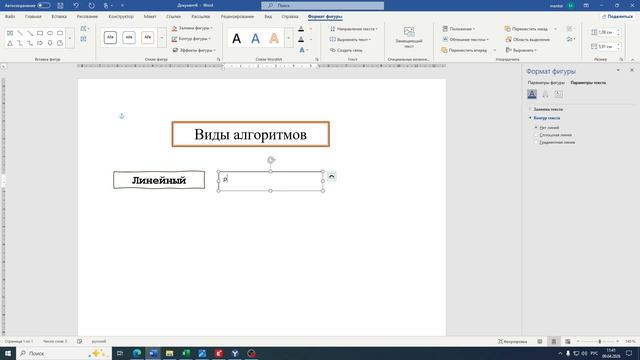Click the zoom slider in status bar
640x360 pixels.
tap(599, 341)
